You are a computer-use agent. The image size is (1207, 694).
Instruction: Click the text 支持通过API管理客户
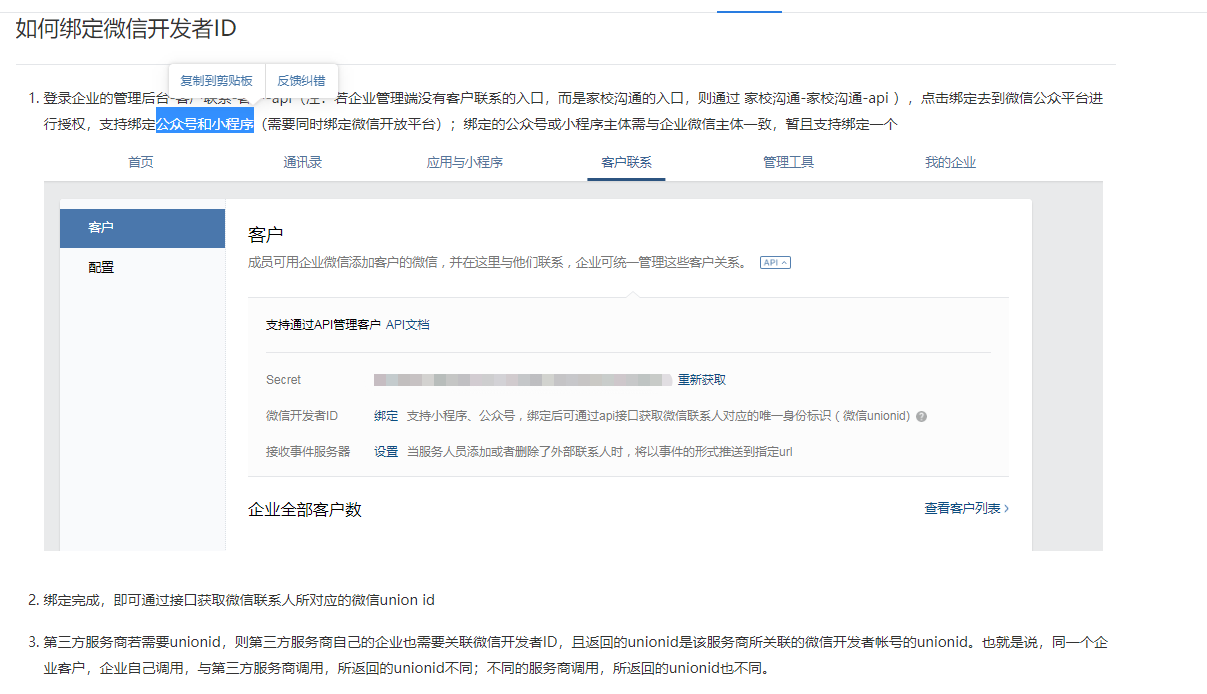click(323, 325)
